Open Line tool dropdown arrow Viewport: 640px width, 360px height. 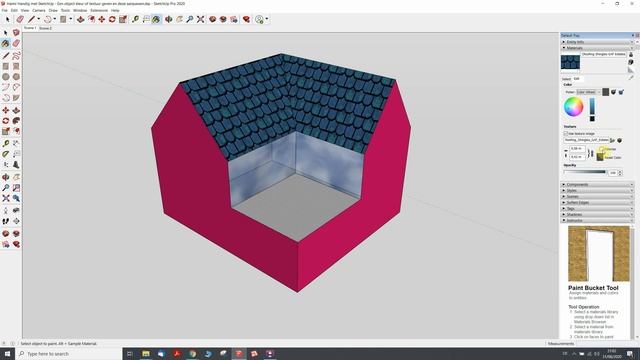(38, 19)
